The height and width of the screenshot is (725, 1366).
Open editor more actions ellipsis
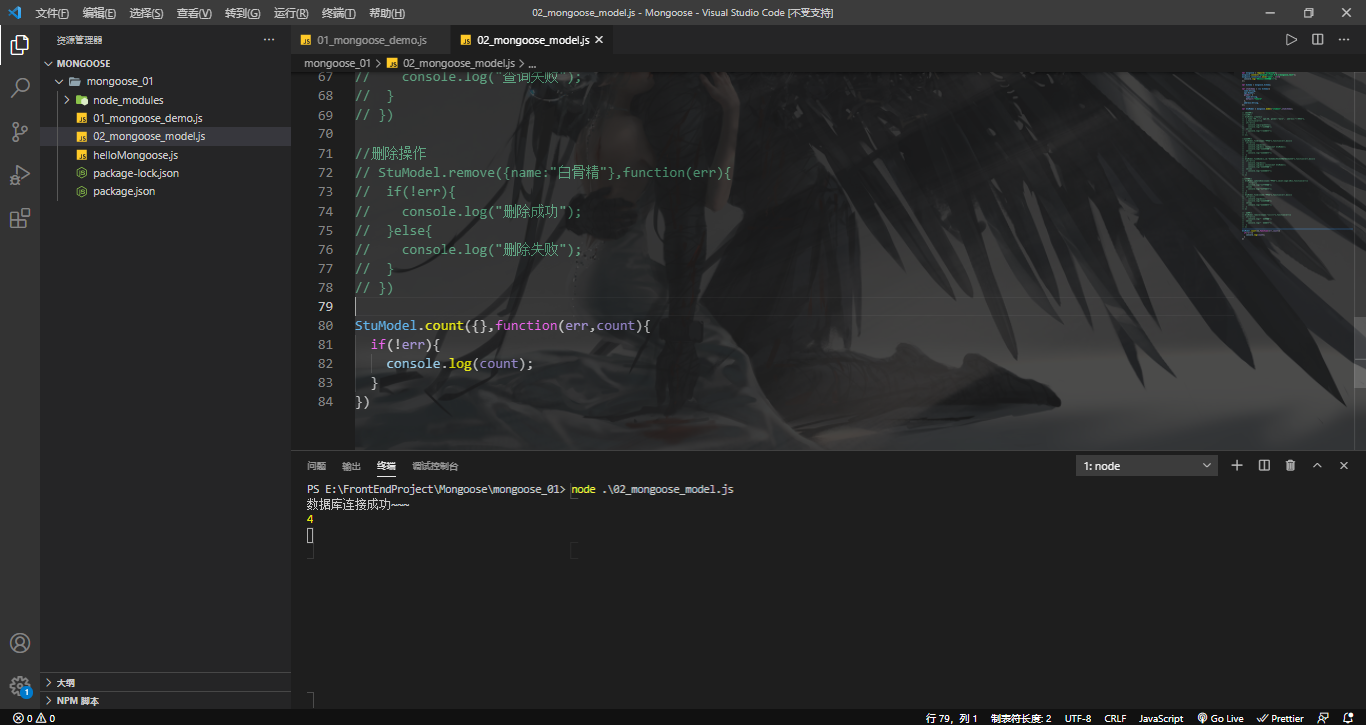click(x=1344, y=40)
